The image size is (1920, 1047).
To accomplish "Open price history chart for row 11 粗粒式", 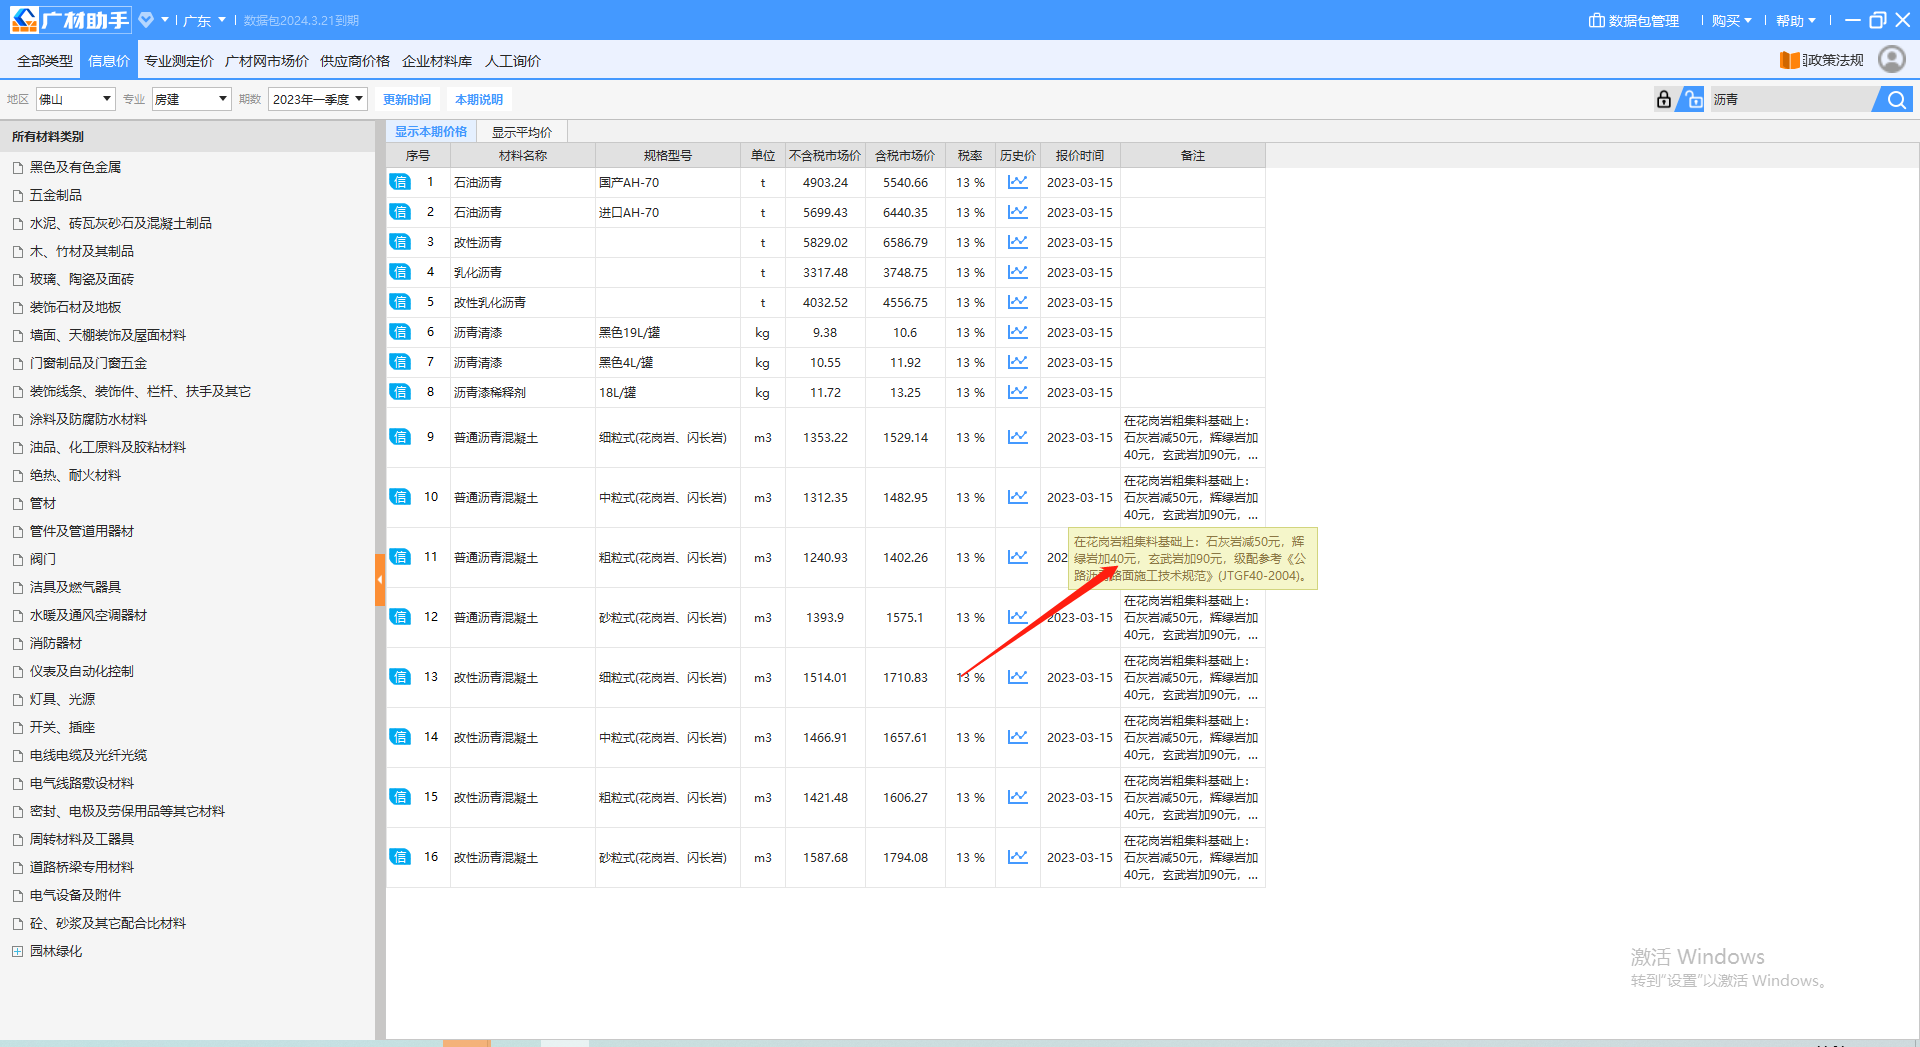I will (1017, 557).
